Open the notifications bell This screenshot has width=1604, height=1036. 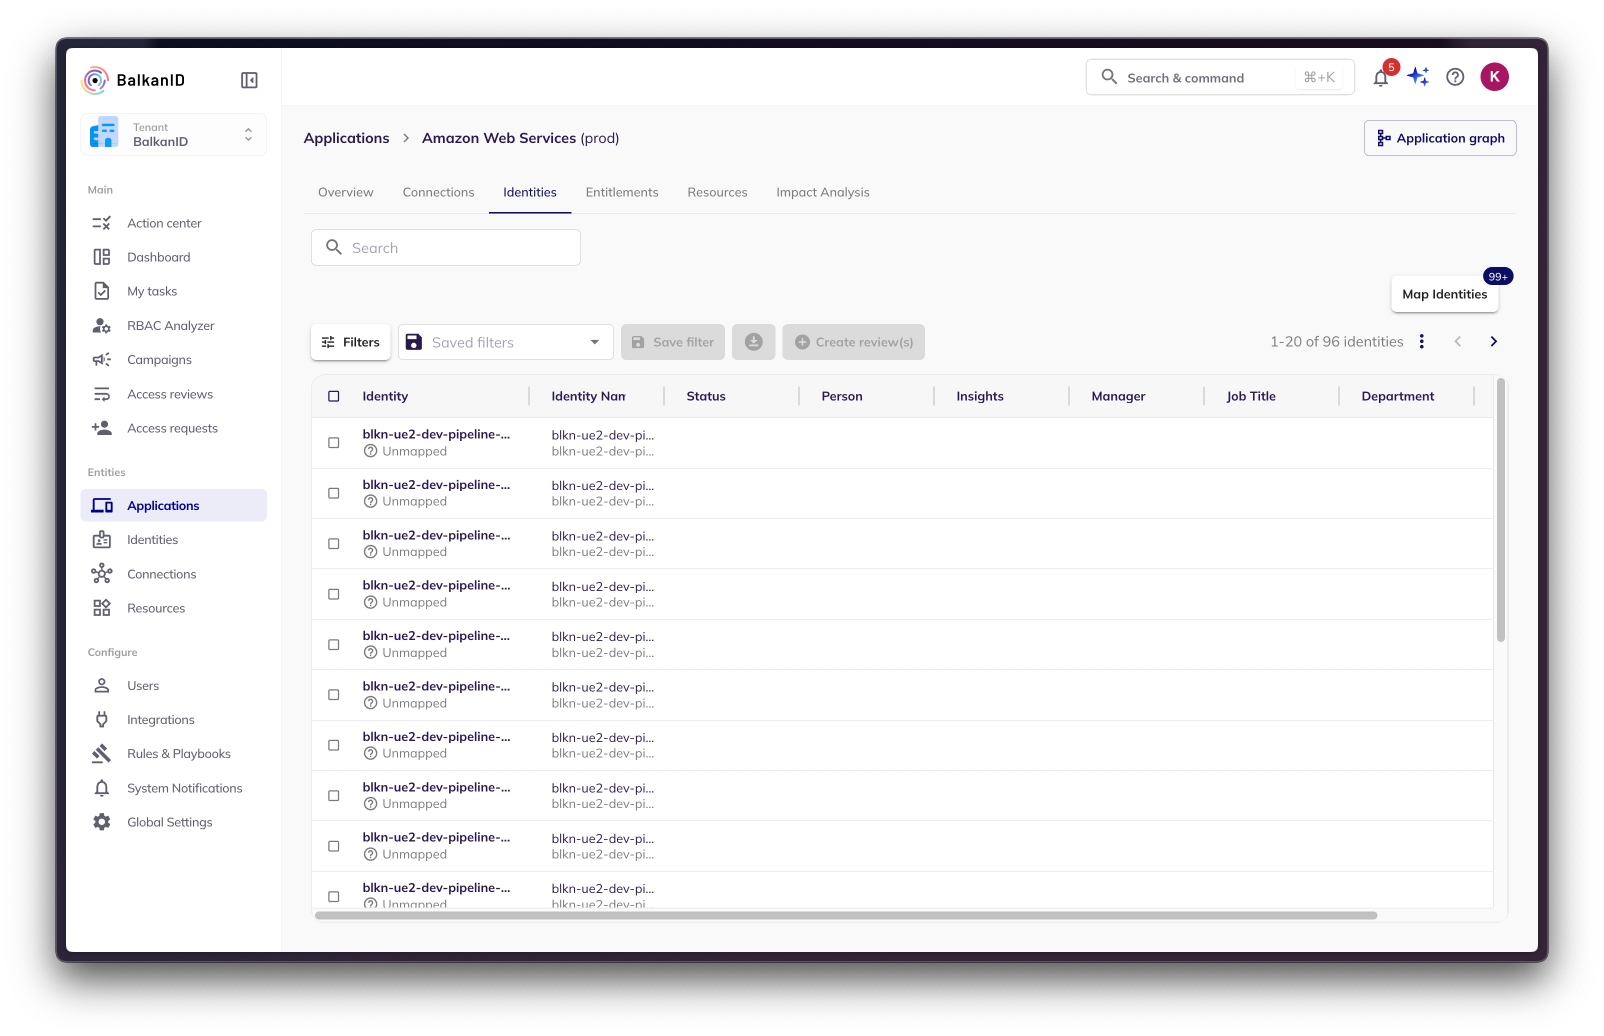coord(1381,78)
